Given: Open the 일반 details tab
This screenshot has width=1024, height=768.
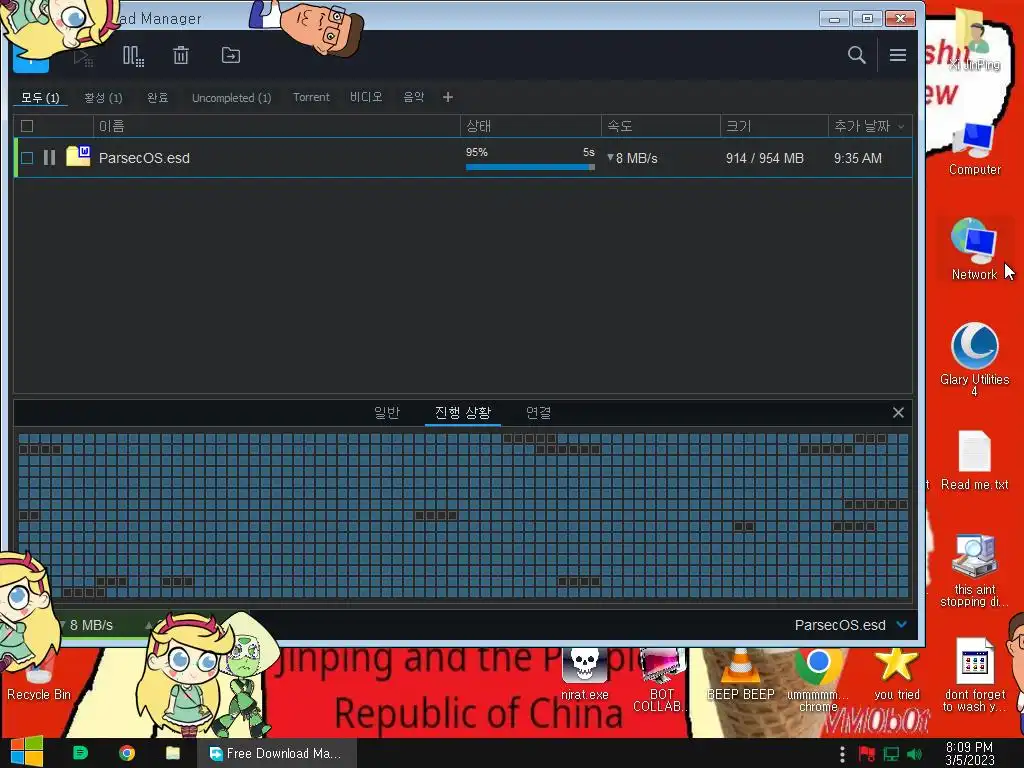Looking at the screenshot, I should (x=387, y=413).
